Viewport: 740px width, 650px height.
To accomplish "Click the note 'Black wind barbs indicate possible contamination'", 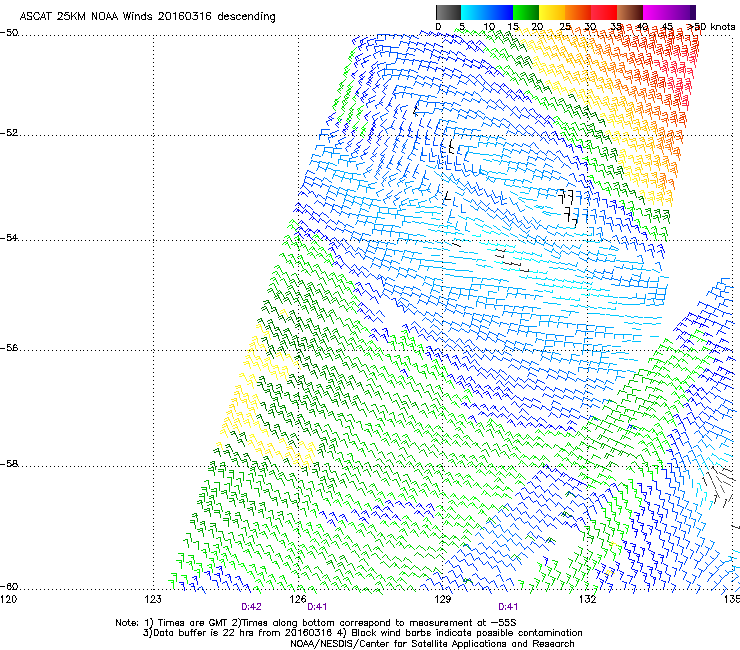I will (467, 633).
